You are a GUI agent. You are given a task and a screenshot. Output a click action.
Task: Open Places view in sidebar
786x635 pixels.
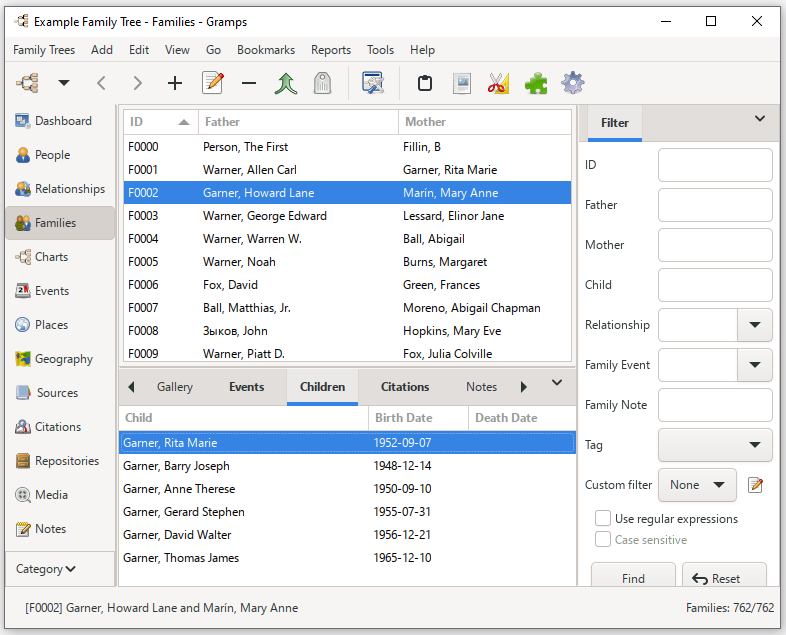click(x=60, y=325)
